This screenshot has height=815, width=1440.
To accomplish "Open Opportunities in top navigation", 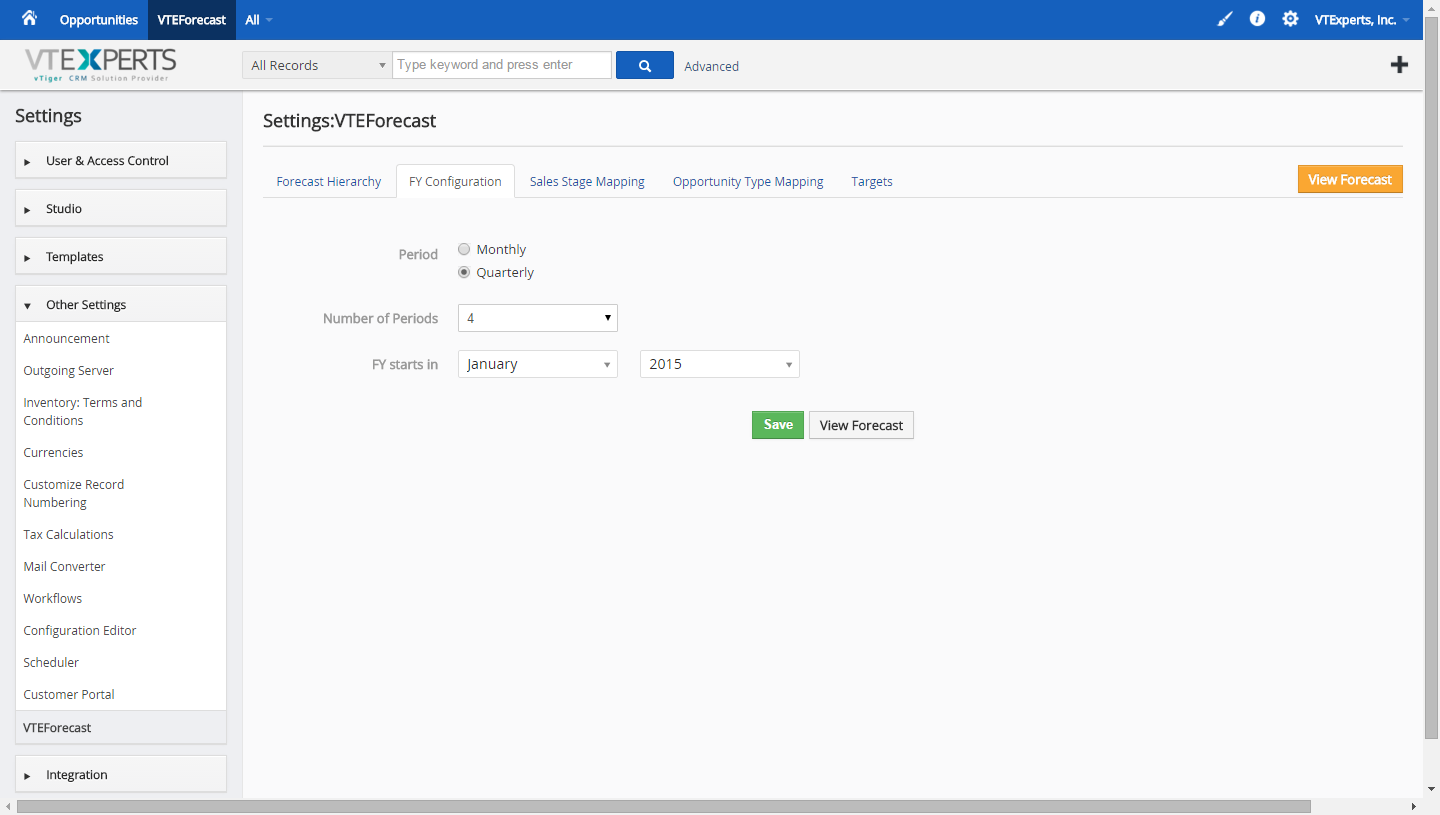I will (99, 20).
